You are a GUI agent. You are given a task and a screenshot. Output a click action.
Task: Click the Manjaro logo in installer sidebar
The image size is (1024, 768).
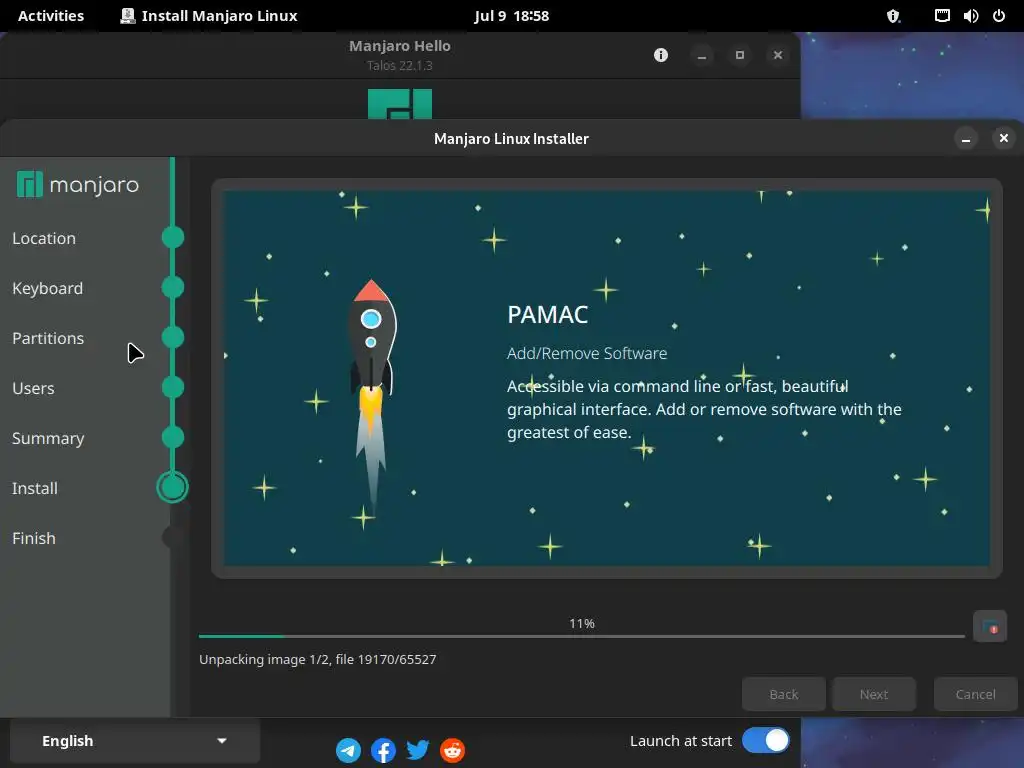pos(78,184)
